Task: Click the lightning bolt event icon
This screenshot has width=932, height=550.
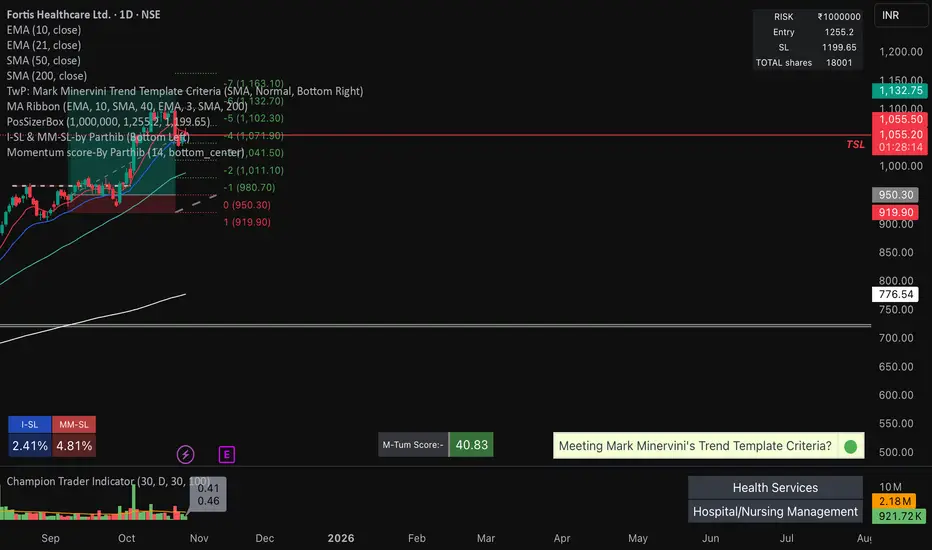Action: 185,455
